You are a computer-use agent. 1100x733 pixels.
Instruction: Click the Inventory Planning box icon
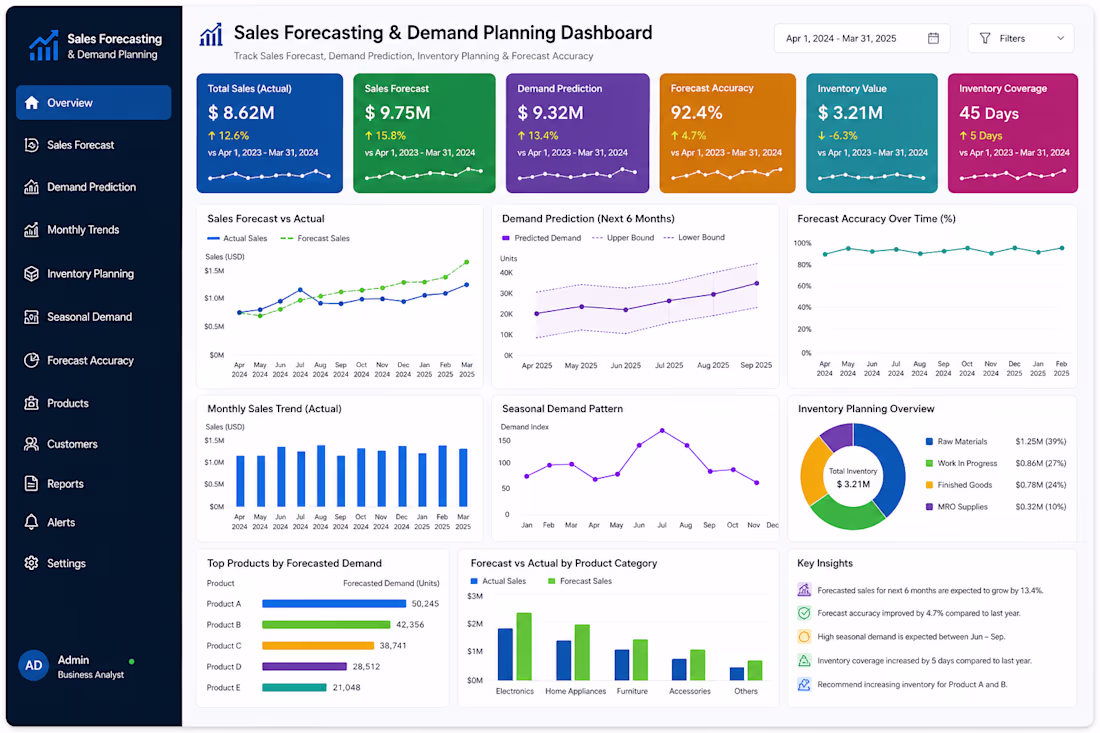tap(31, 274)
